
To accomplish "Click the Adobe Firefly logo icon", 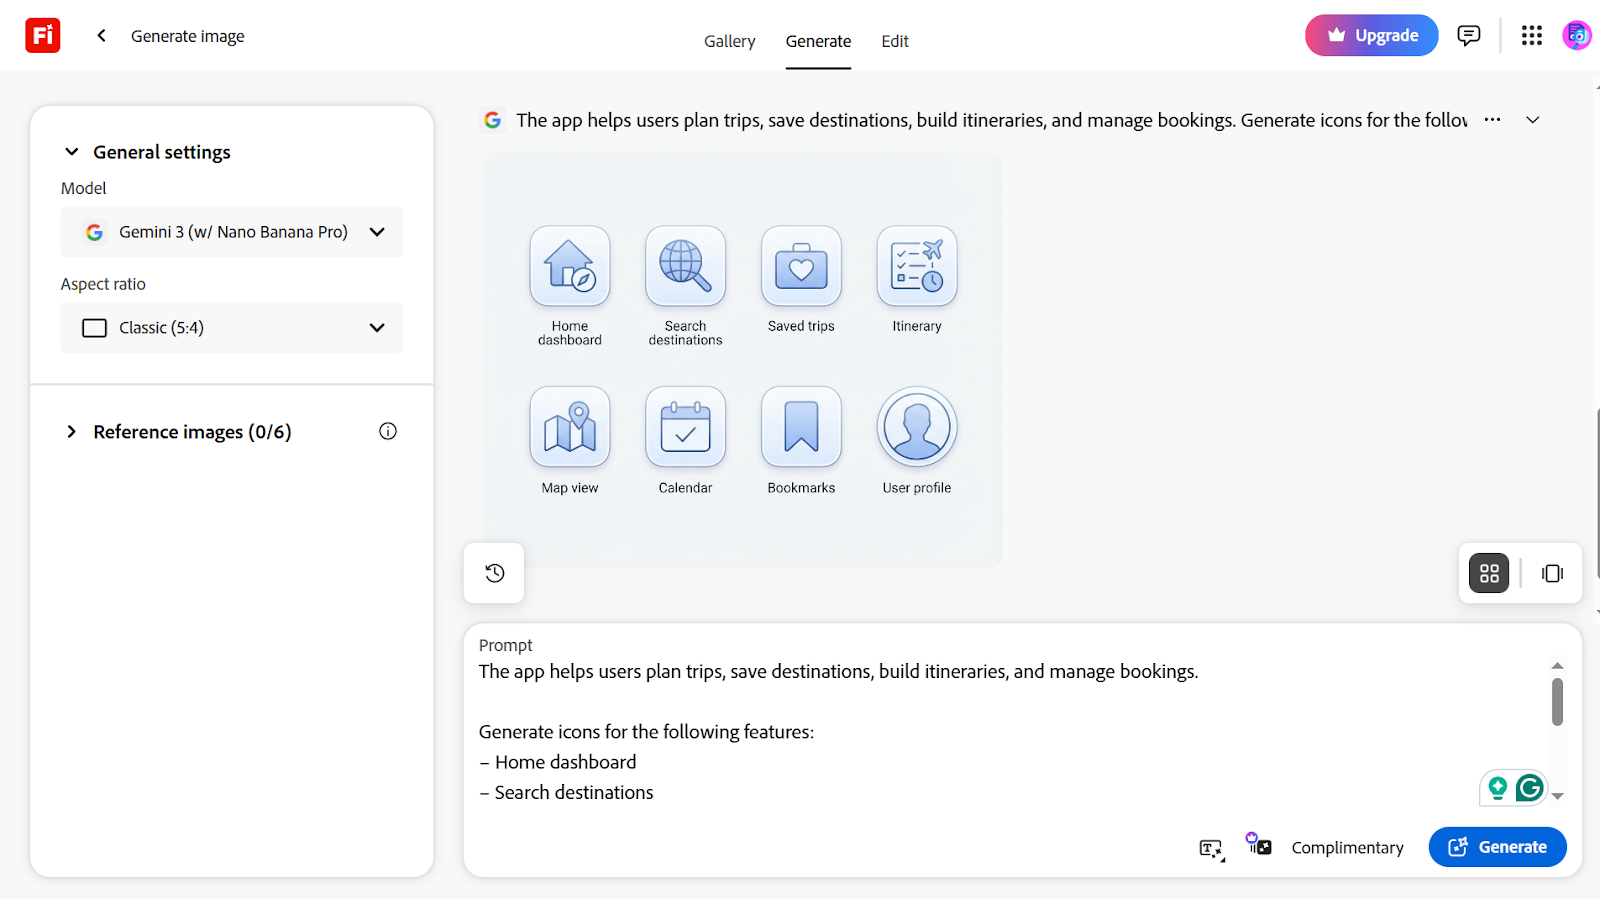I will point(42,36).
